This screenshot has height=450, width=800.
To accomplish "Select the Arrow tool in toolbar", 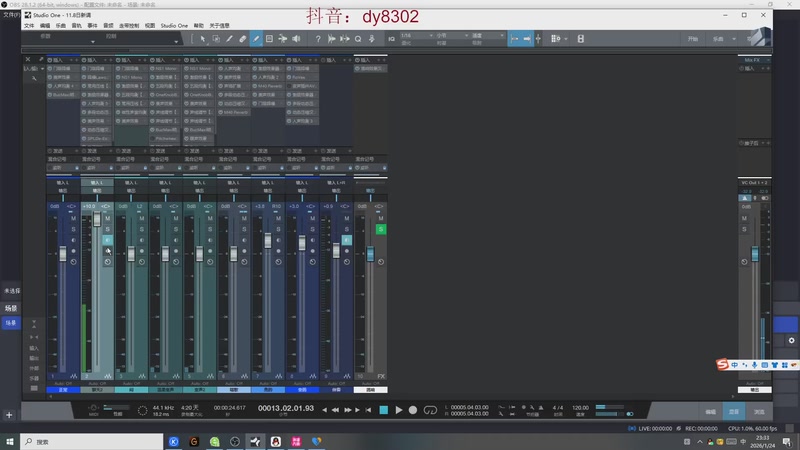I will tap(203, 39).
